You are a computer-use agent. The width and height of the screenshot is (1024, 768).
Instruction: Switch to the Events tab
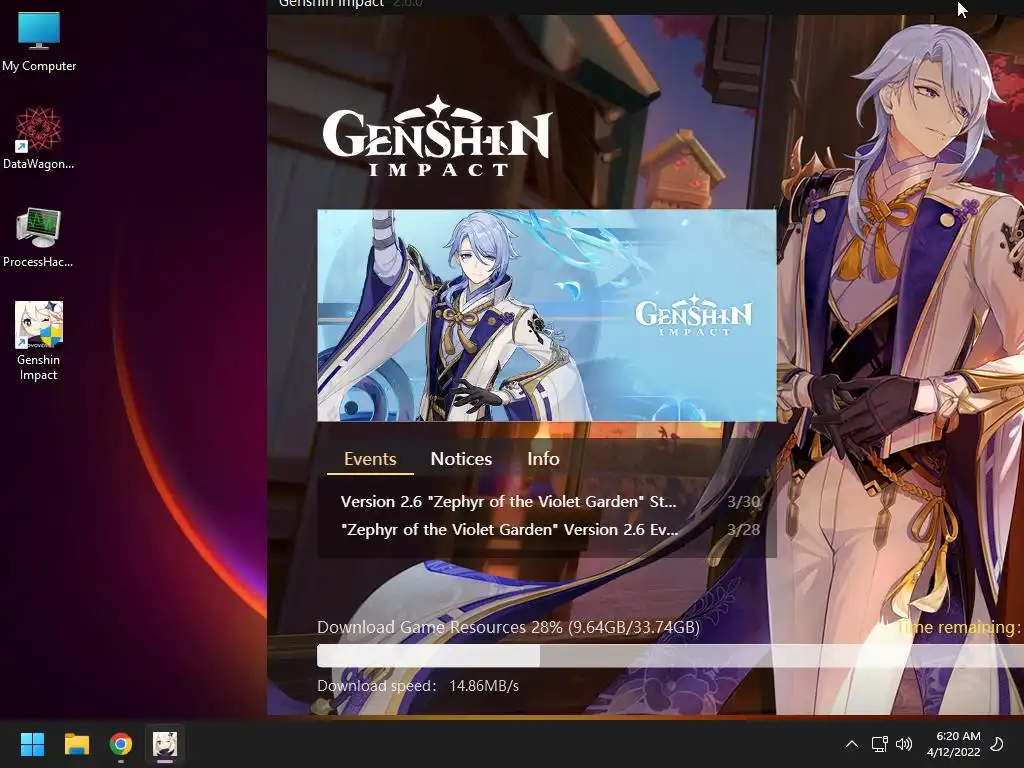click(x=370, y=459)
